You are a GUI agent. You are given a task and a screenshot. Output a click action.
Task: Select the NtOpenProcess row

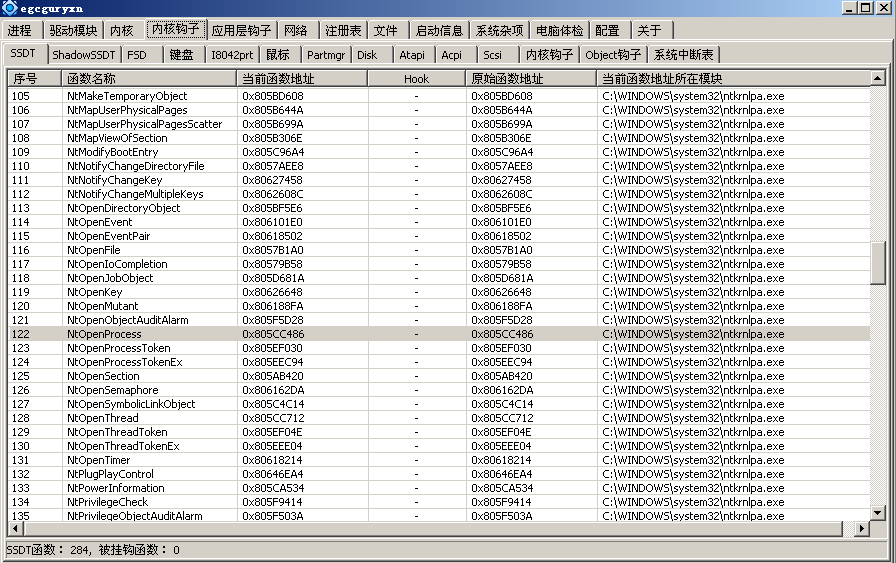coord(104,334)
